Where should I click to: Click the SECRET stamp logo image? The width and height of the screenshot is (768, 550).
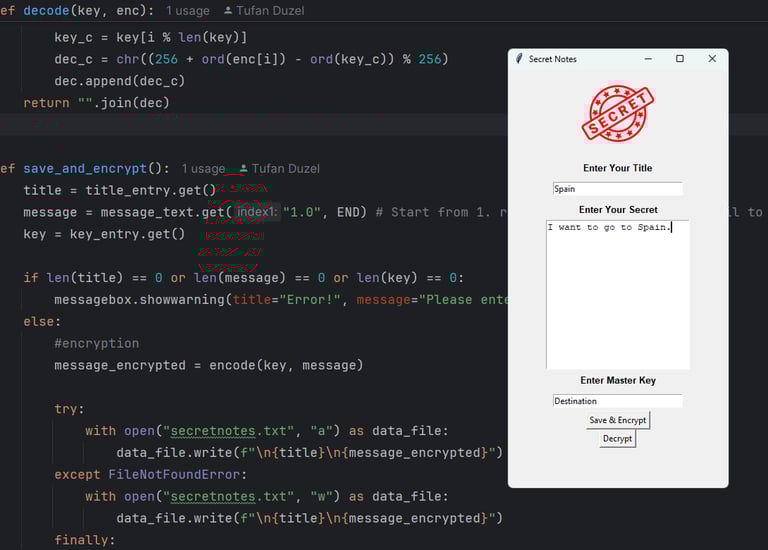[x=618, y=113]
